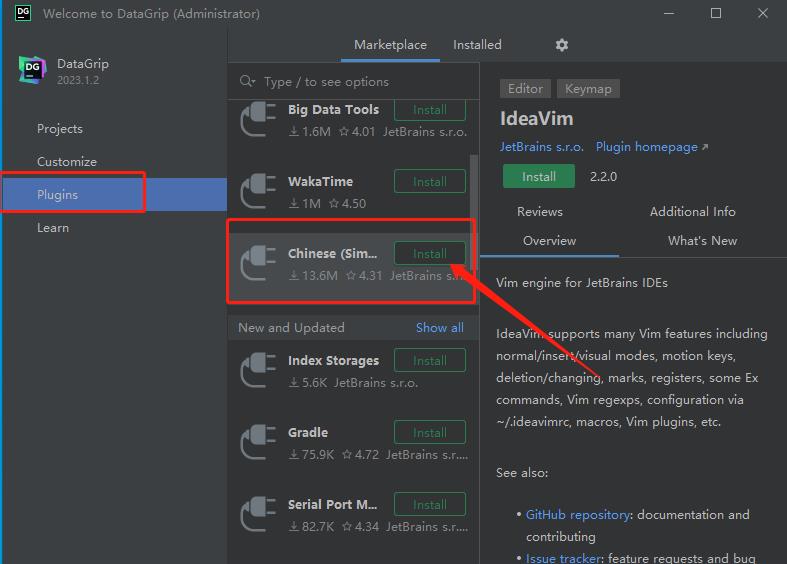787x564 pixels.
Task: Click the 13.6M downloads count
Action: (314, 275)
